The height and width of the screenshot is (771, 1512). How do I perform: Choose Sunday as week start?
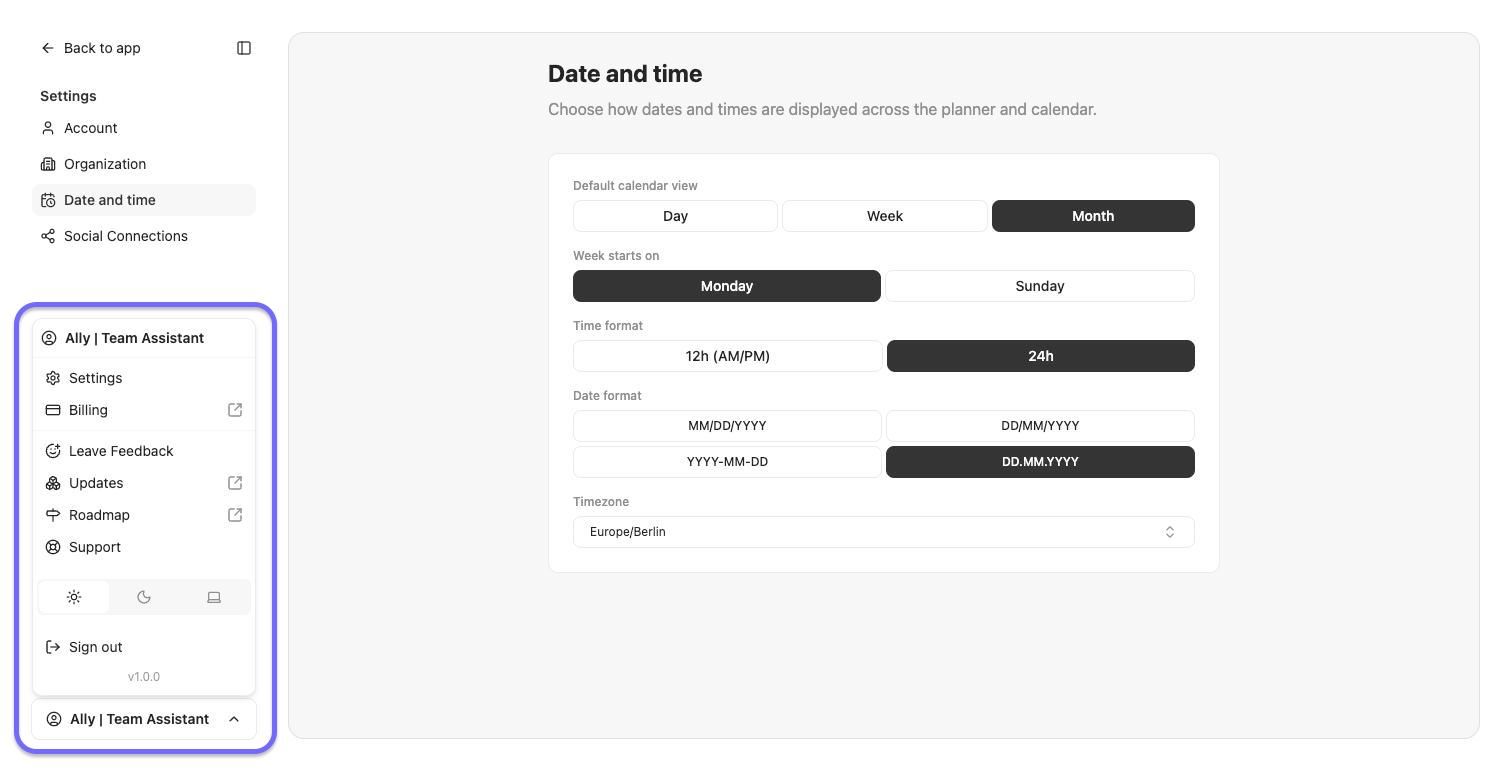[1040, 286]
